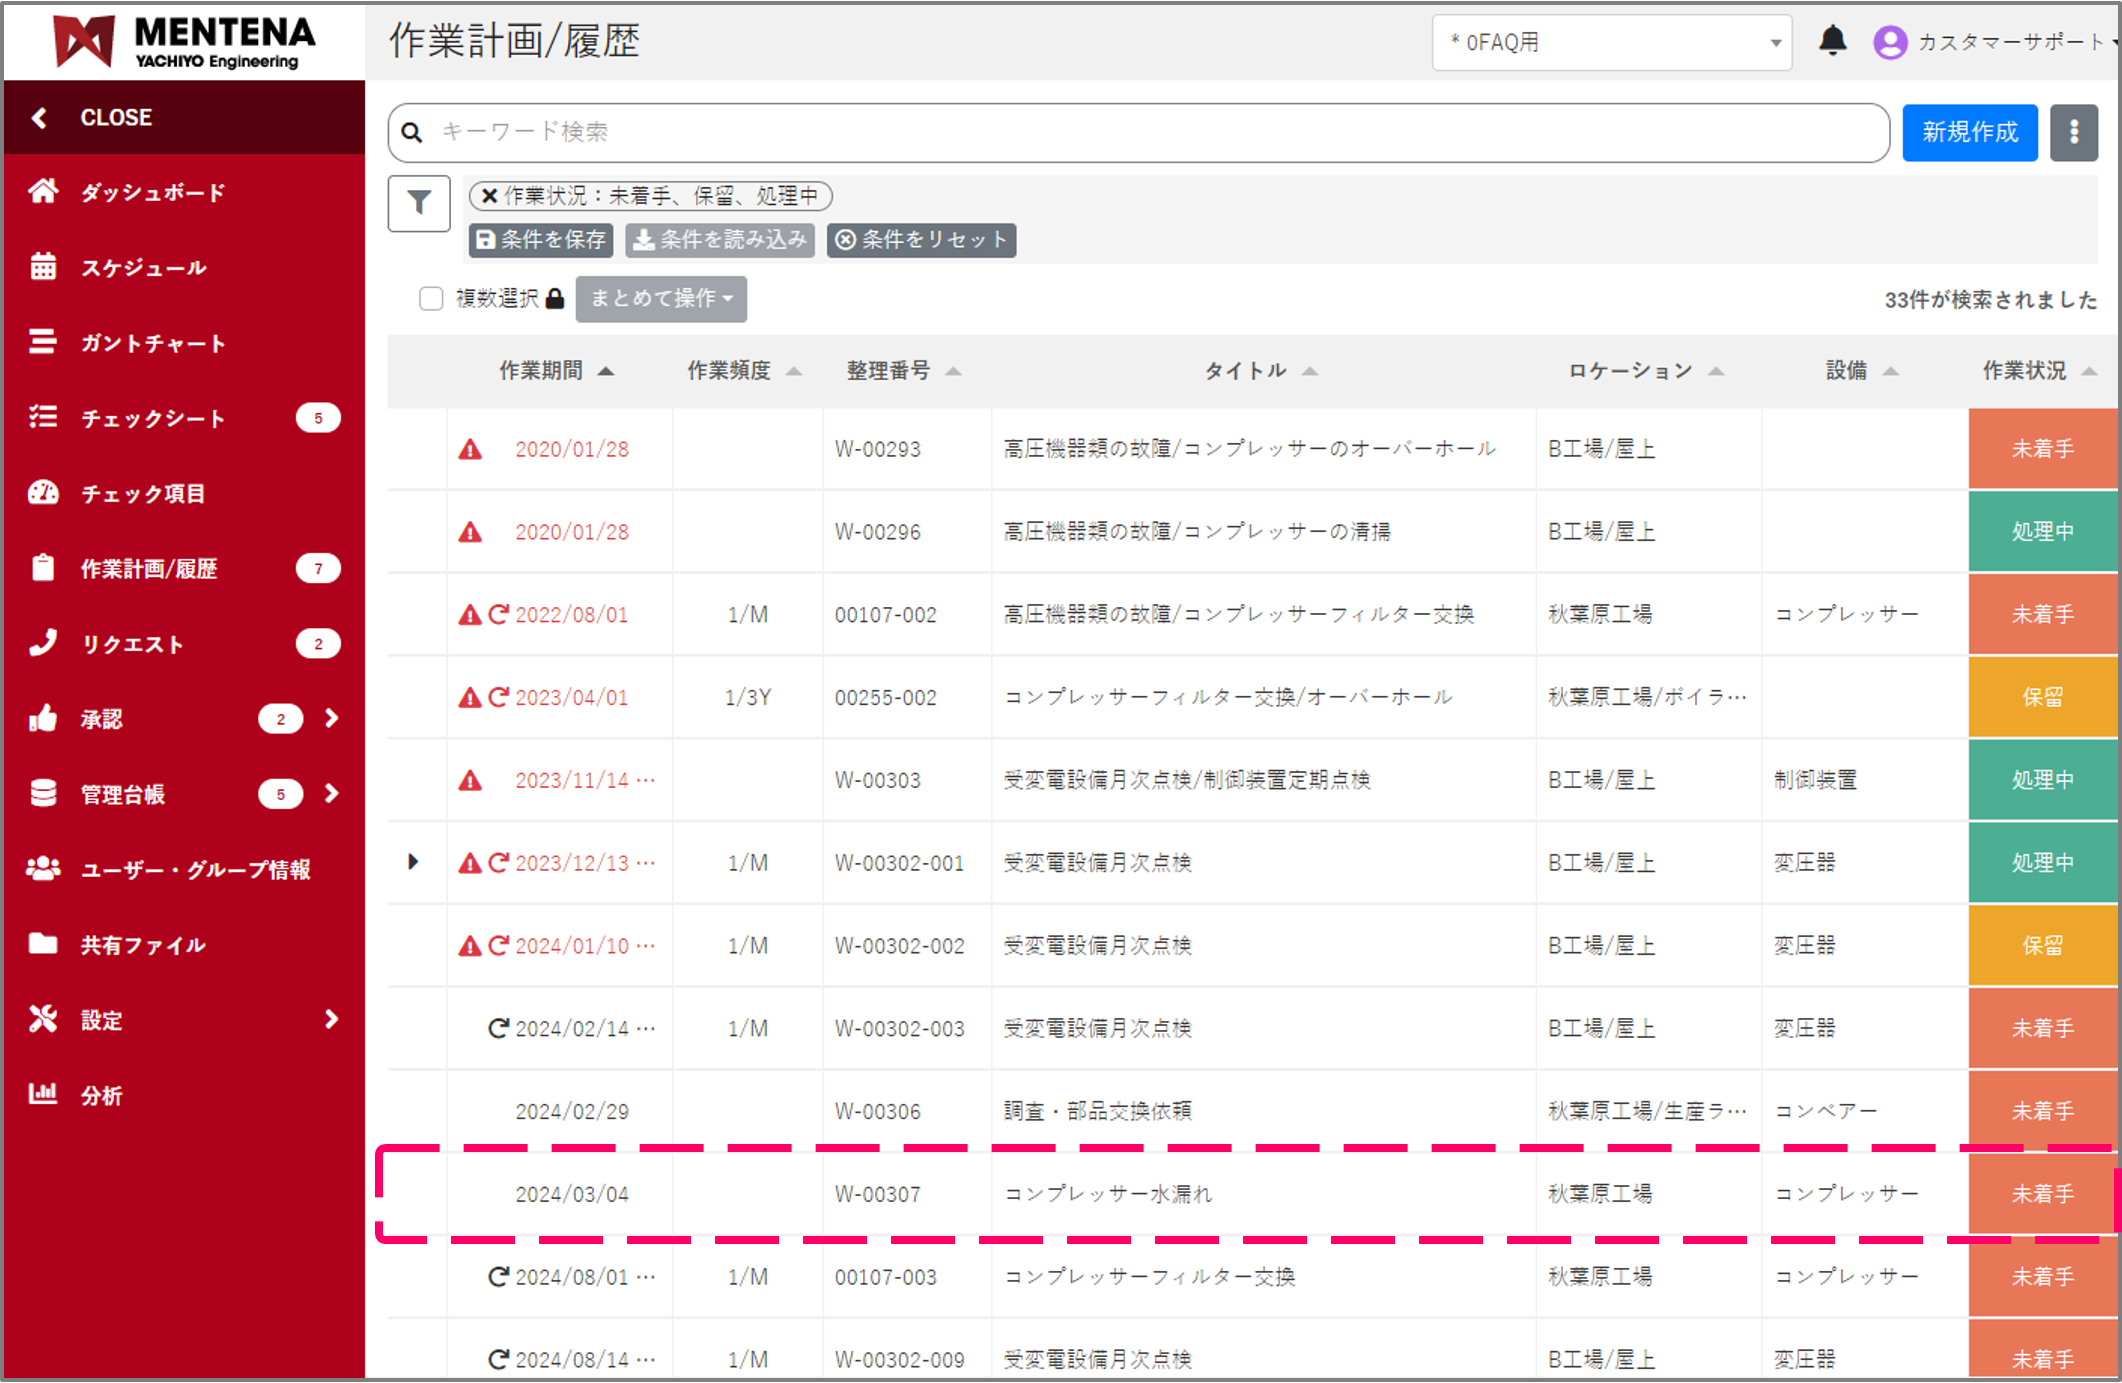
Task: Click the 保留 orange status cell for 00255-002
Action: (2042, 697)
